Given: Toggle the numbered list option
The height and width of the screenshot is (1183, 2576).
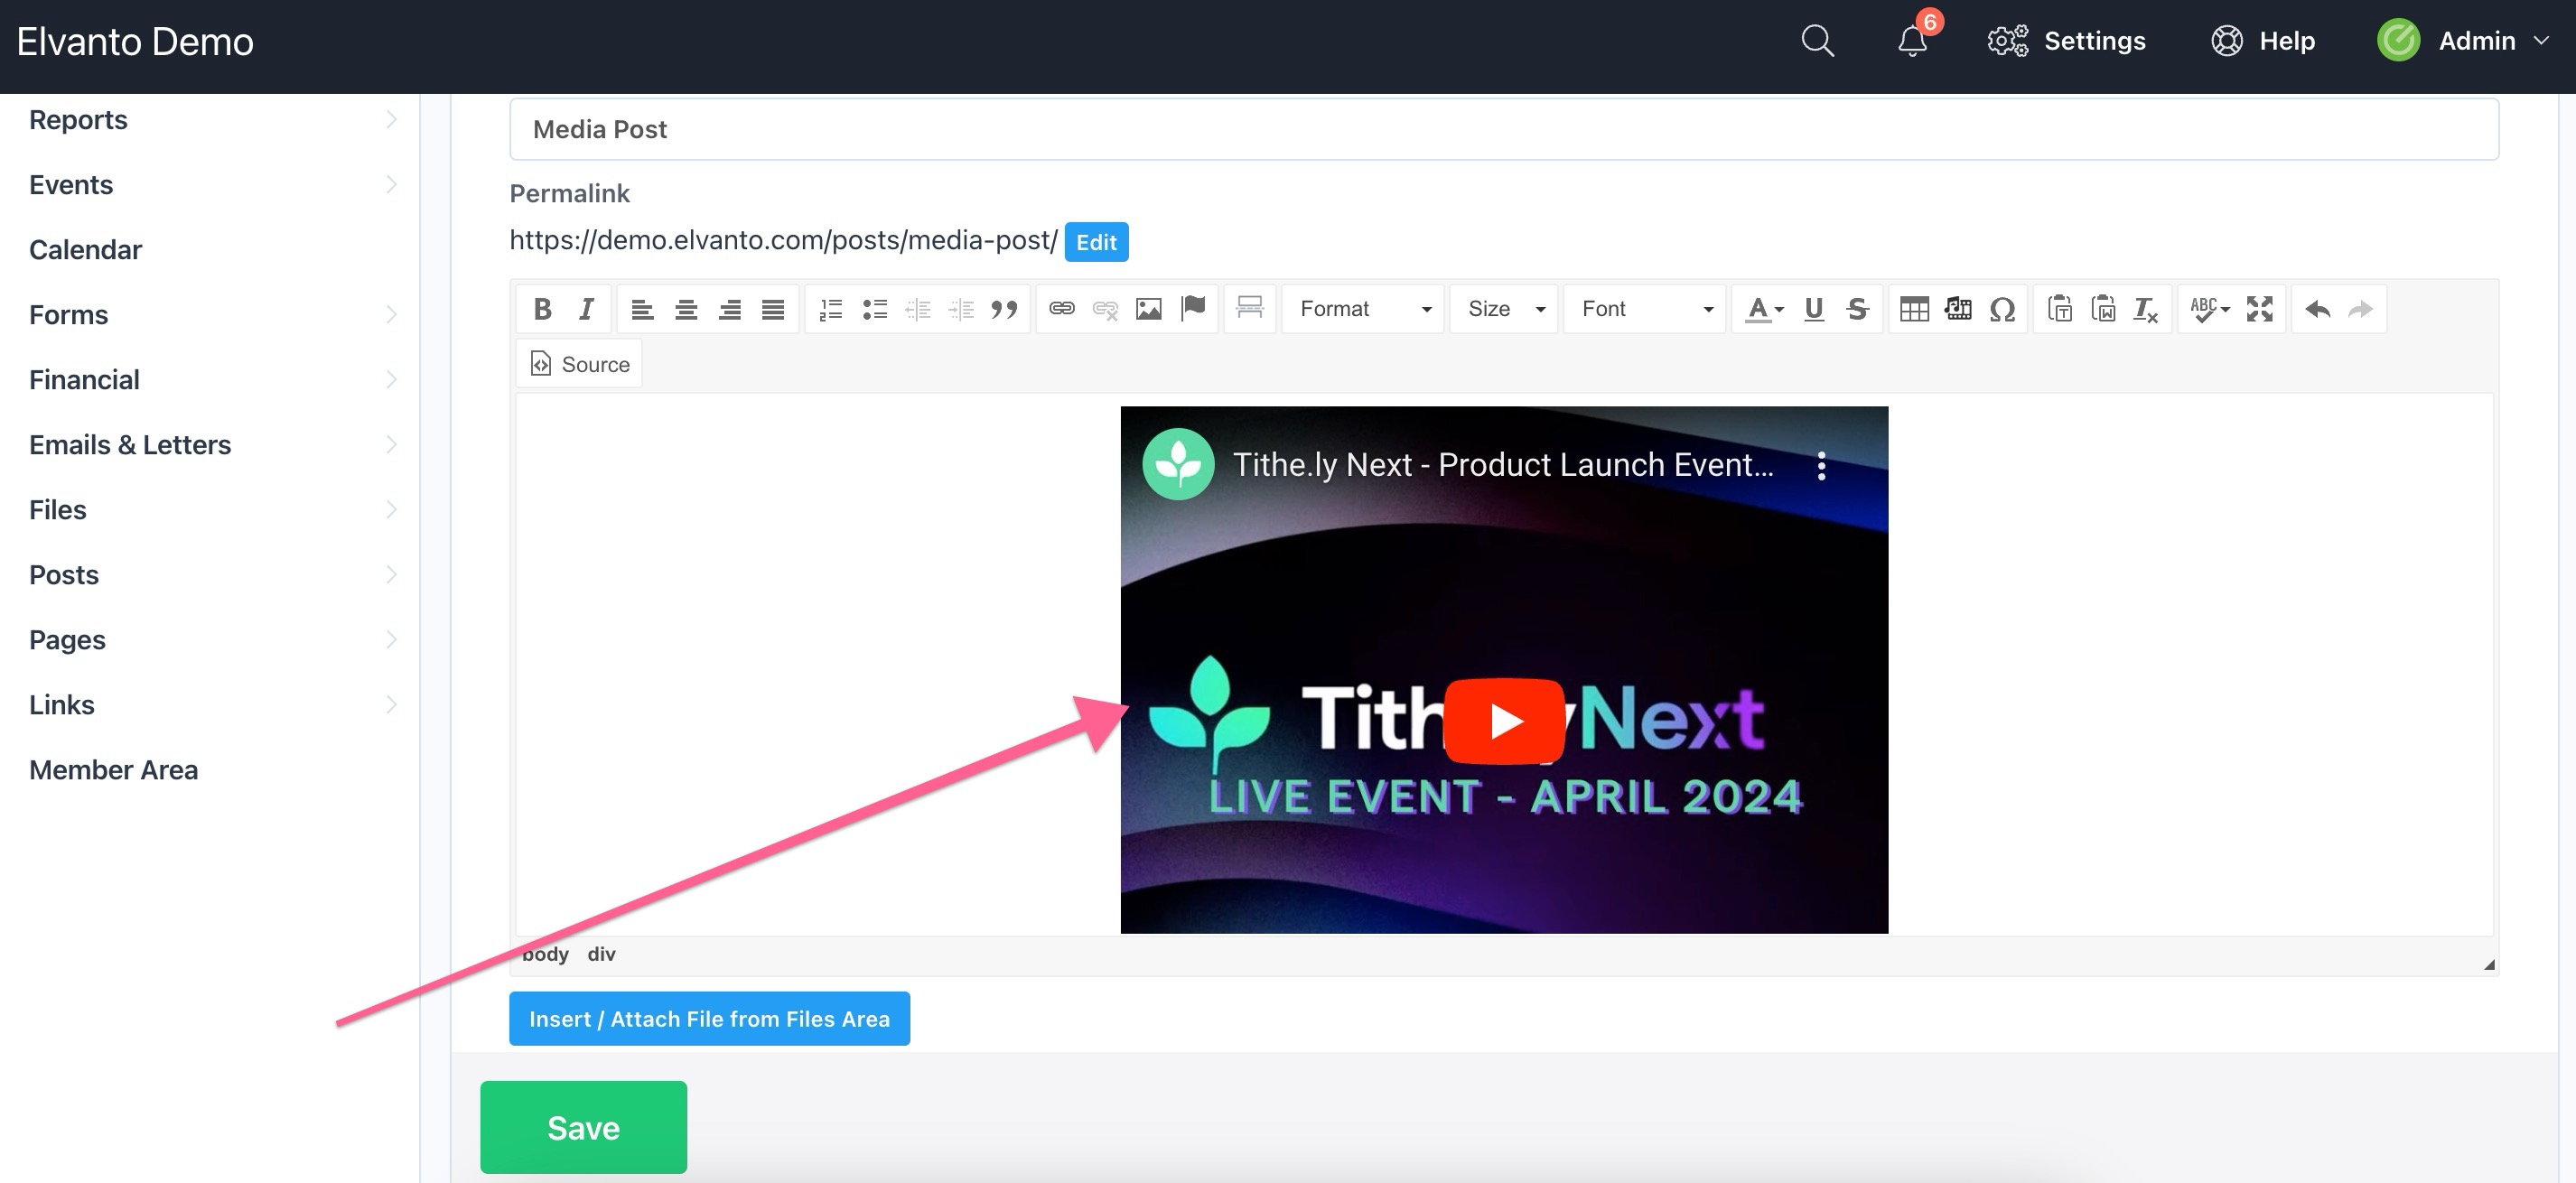Looking at the screenshot, I should pos(829,309).
